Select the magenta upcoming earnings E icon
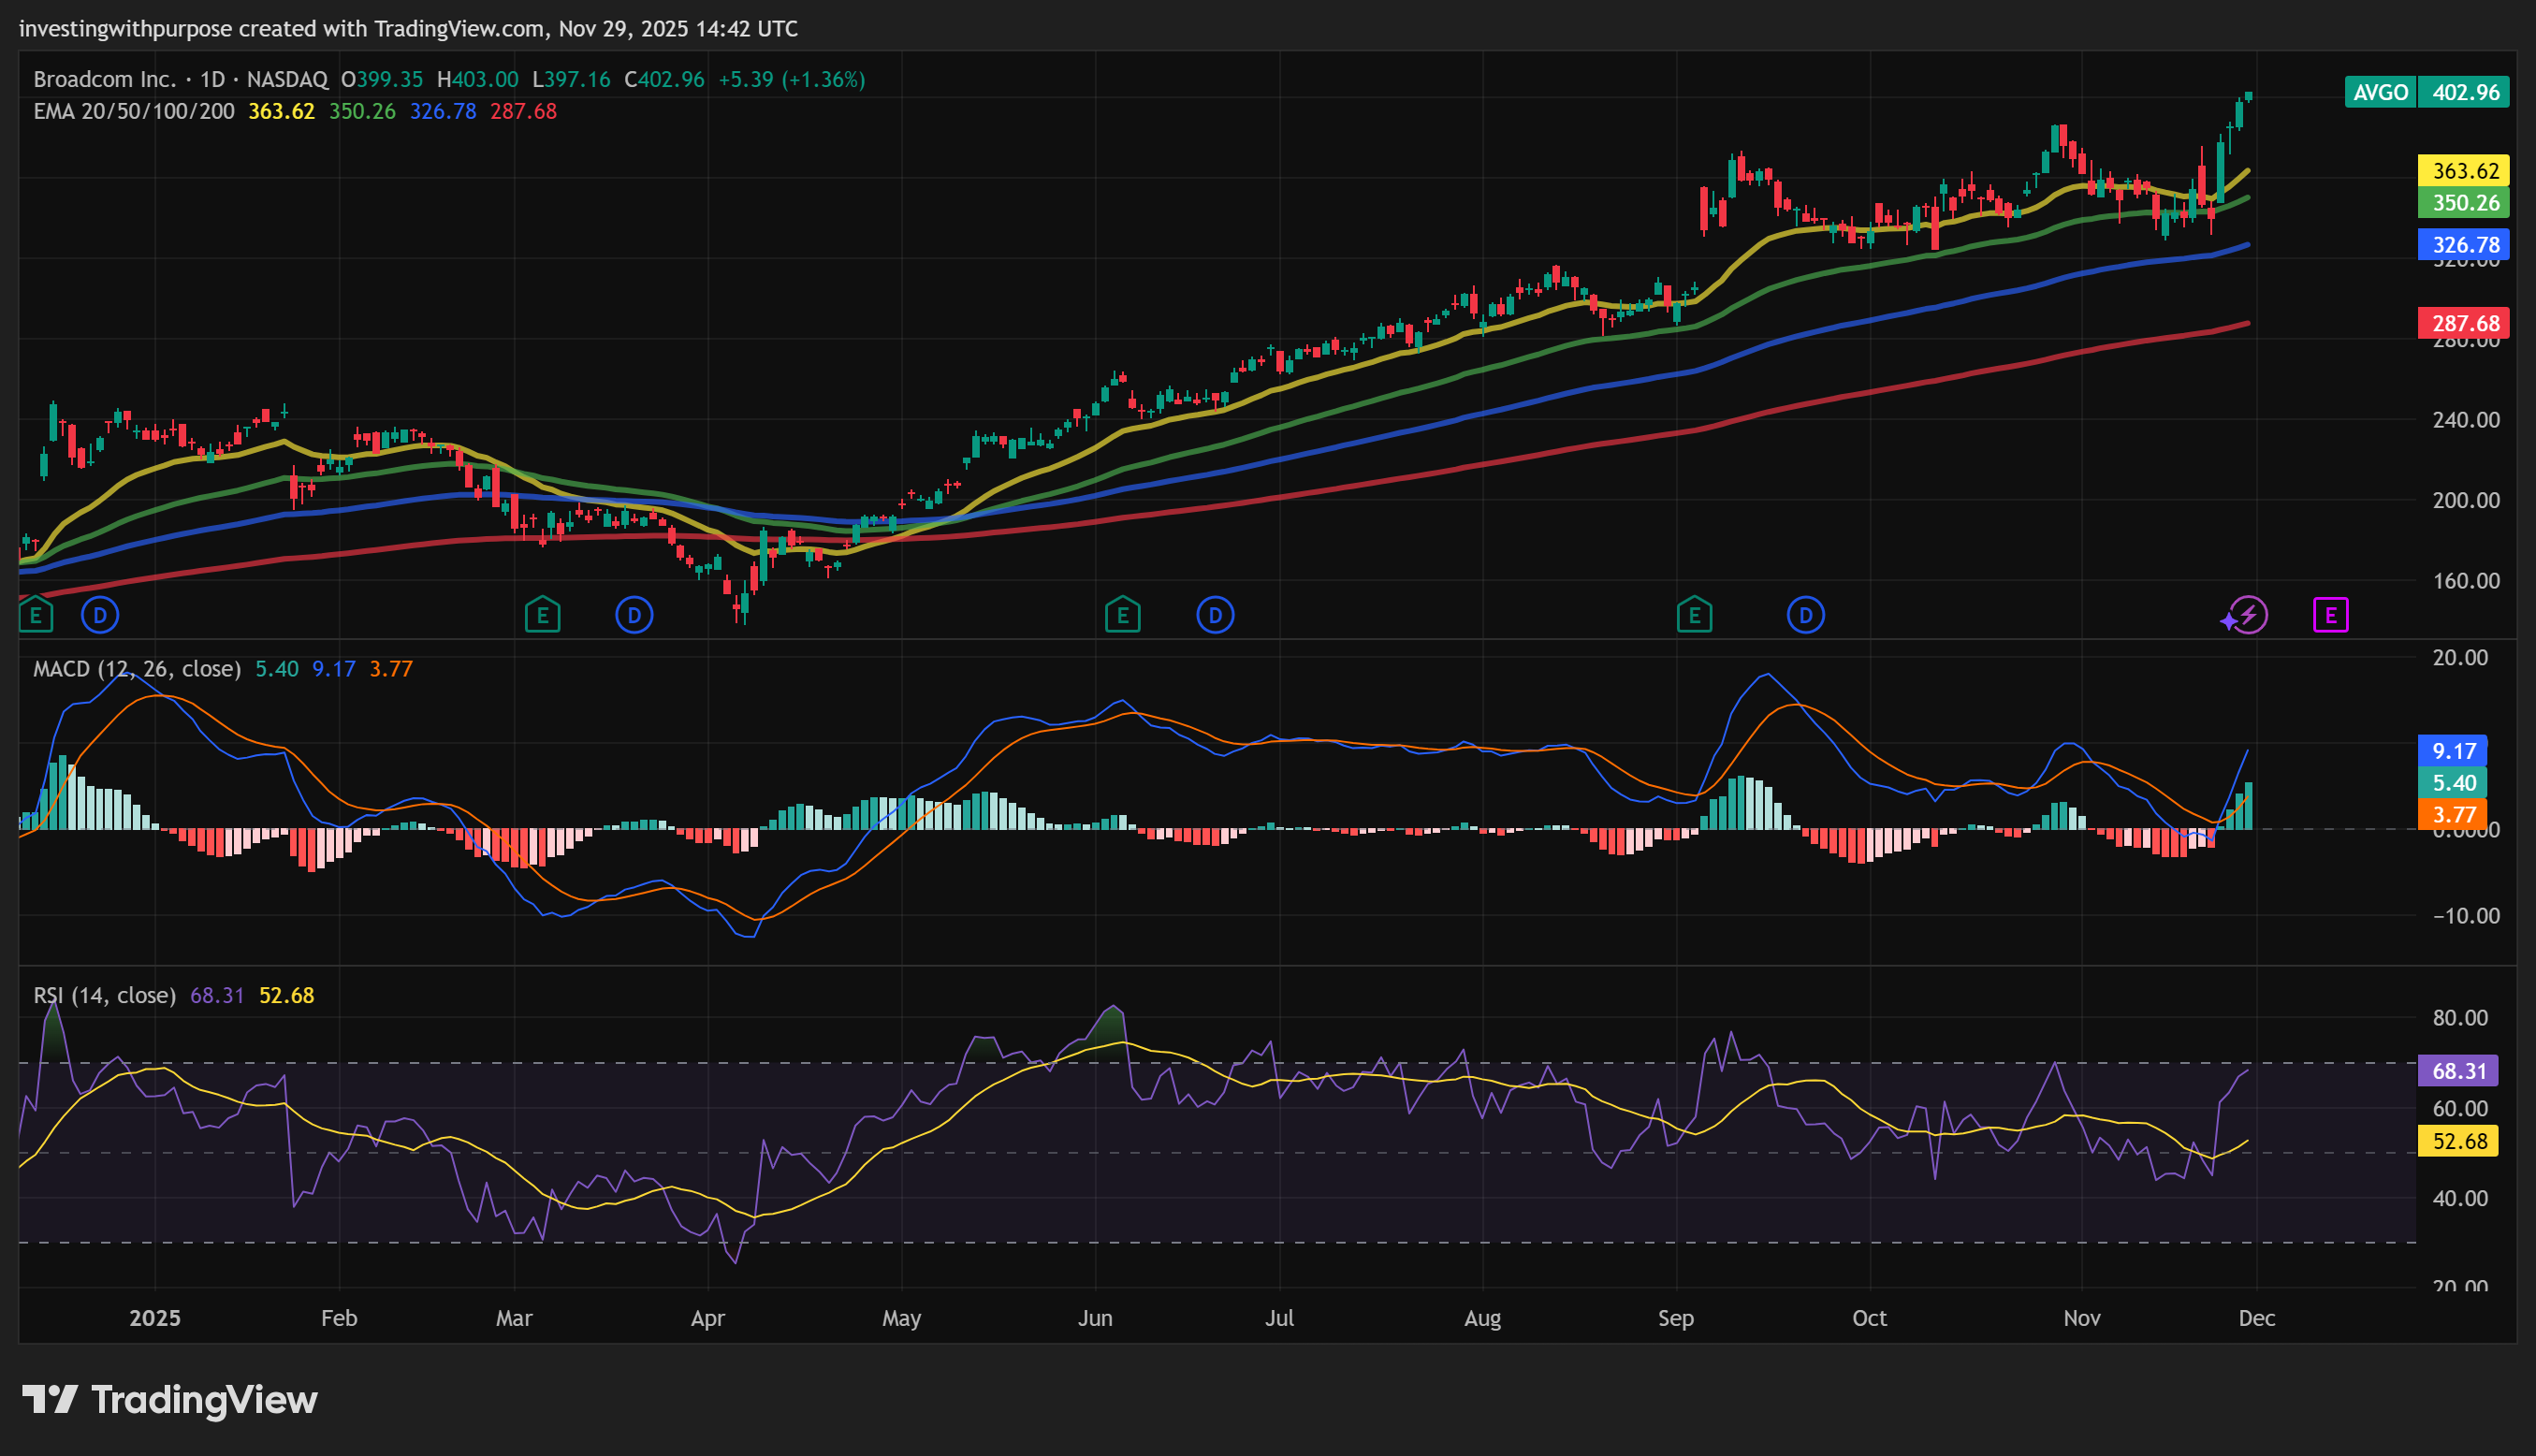This screenshot has width=2536, height=1456. point(2330,615)
